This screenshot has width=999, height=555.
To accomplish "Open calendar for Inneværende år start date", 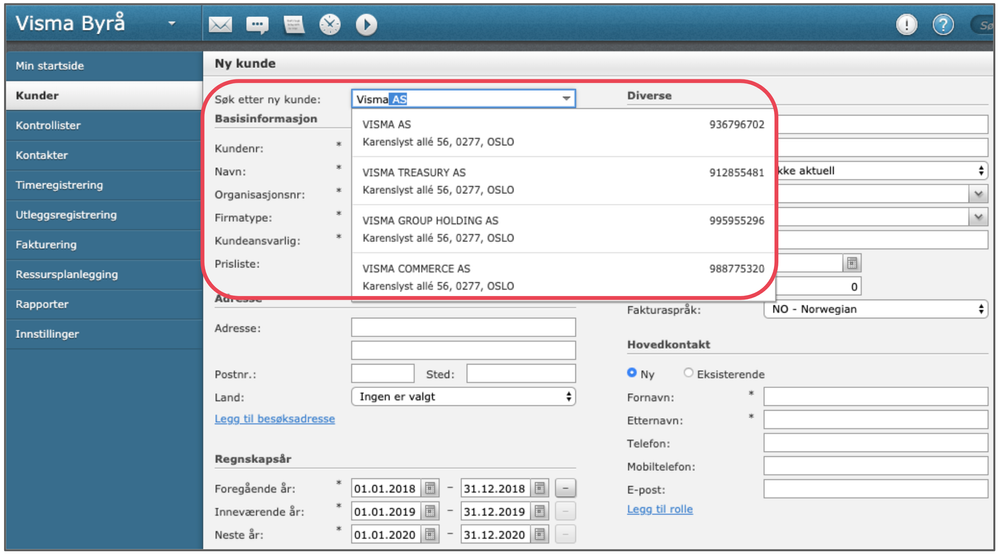I will point(431,512).
